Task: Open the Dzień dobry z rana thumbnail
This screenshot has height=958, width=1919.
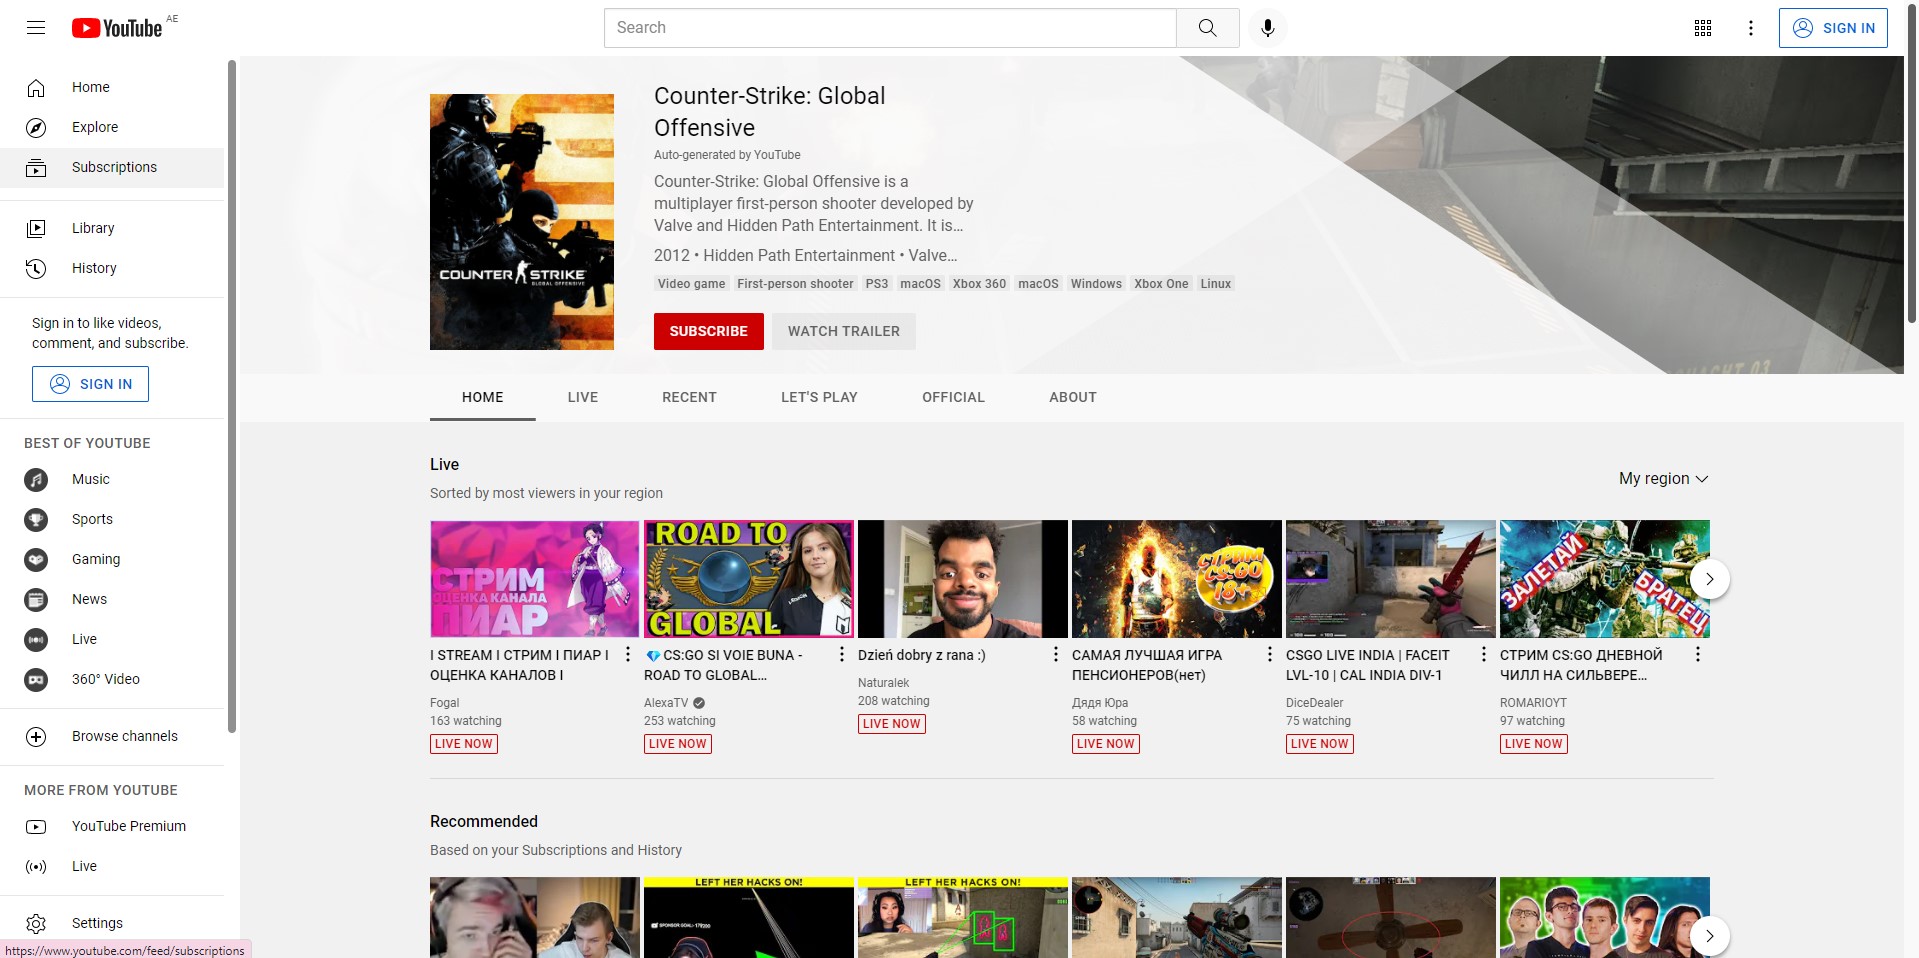Action: 963,579
